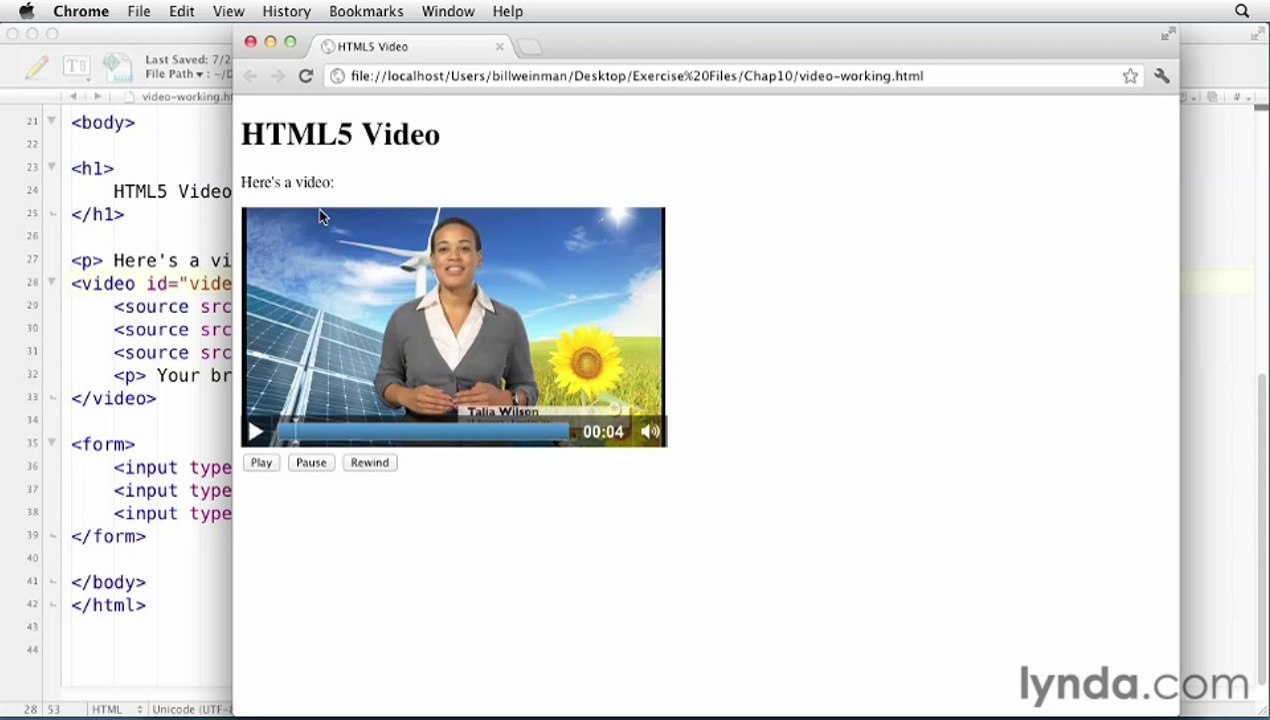This screenshot has width=1270, height=720.
Task: Open the Edit menu
Action: pos(182,11)
